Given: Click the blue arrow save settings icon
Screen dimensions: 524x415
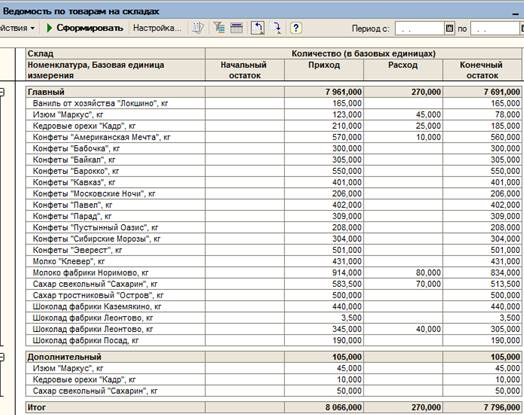Looking at the screenshot, I should point(277,28).
